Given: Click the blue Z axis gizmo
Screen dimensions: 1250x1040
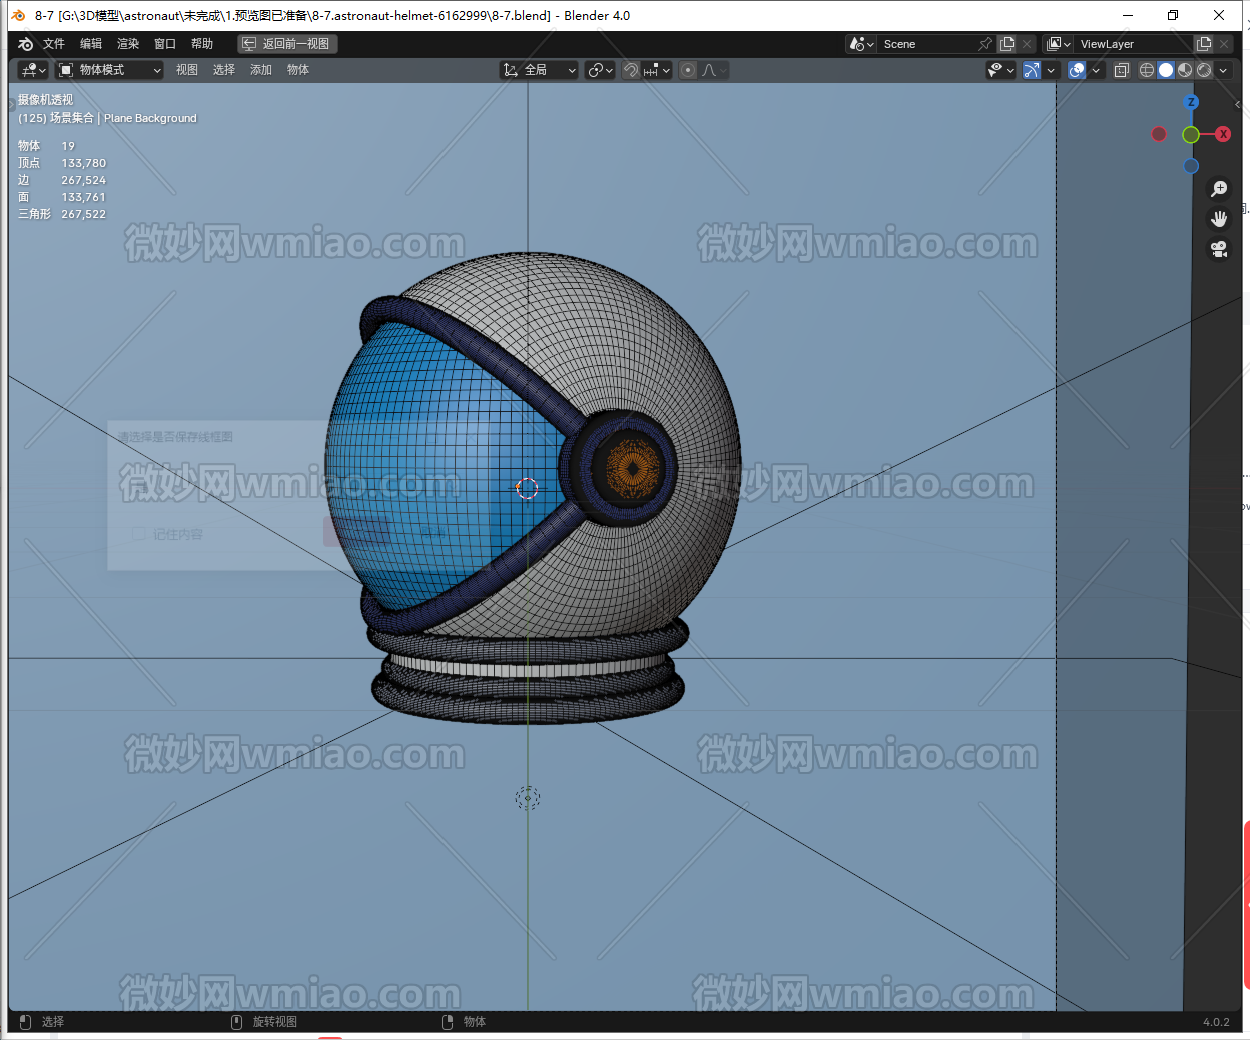Looking at the screenshot, I should (x=1191, y=102).
